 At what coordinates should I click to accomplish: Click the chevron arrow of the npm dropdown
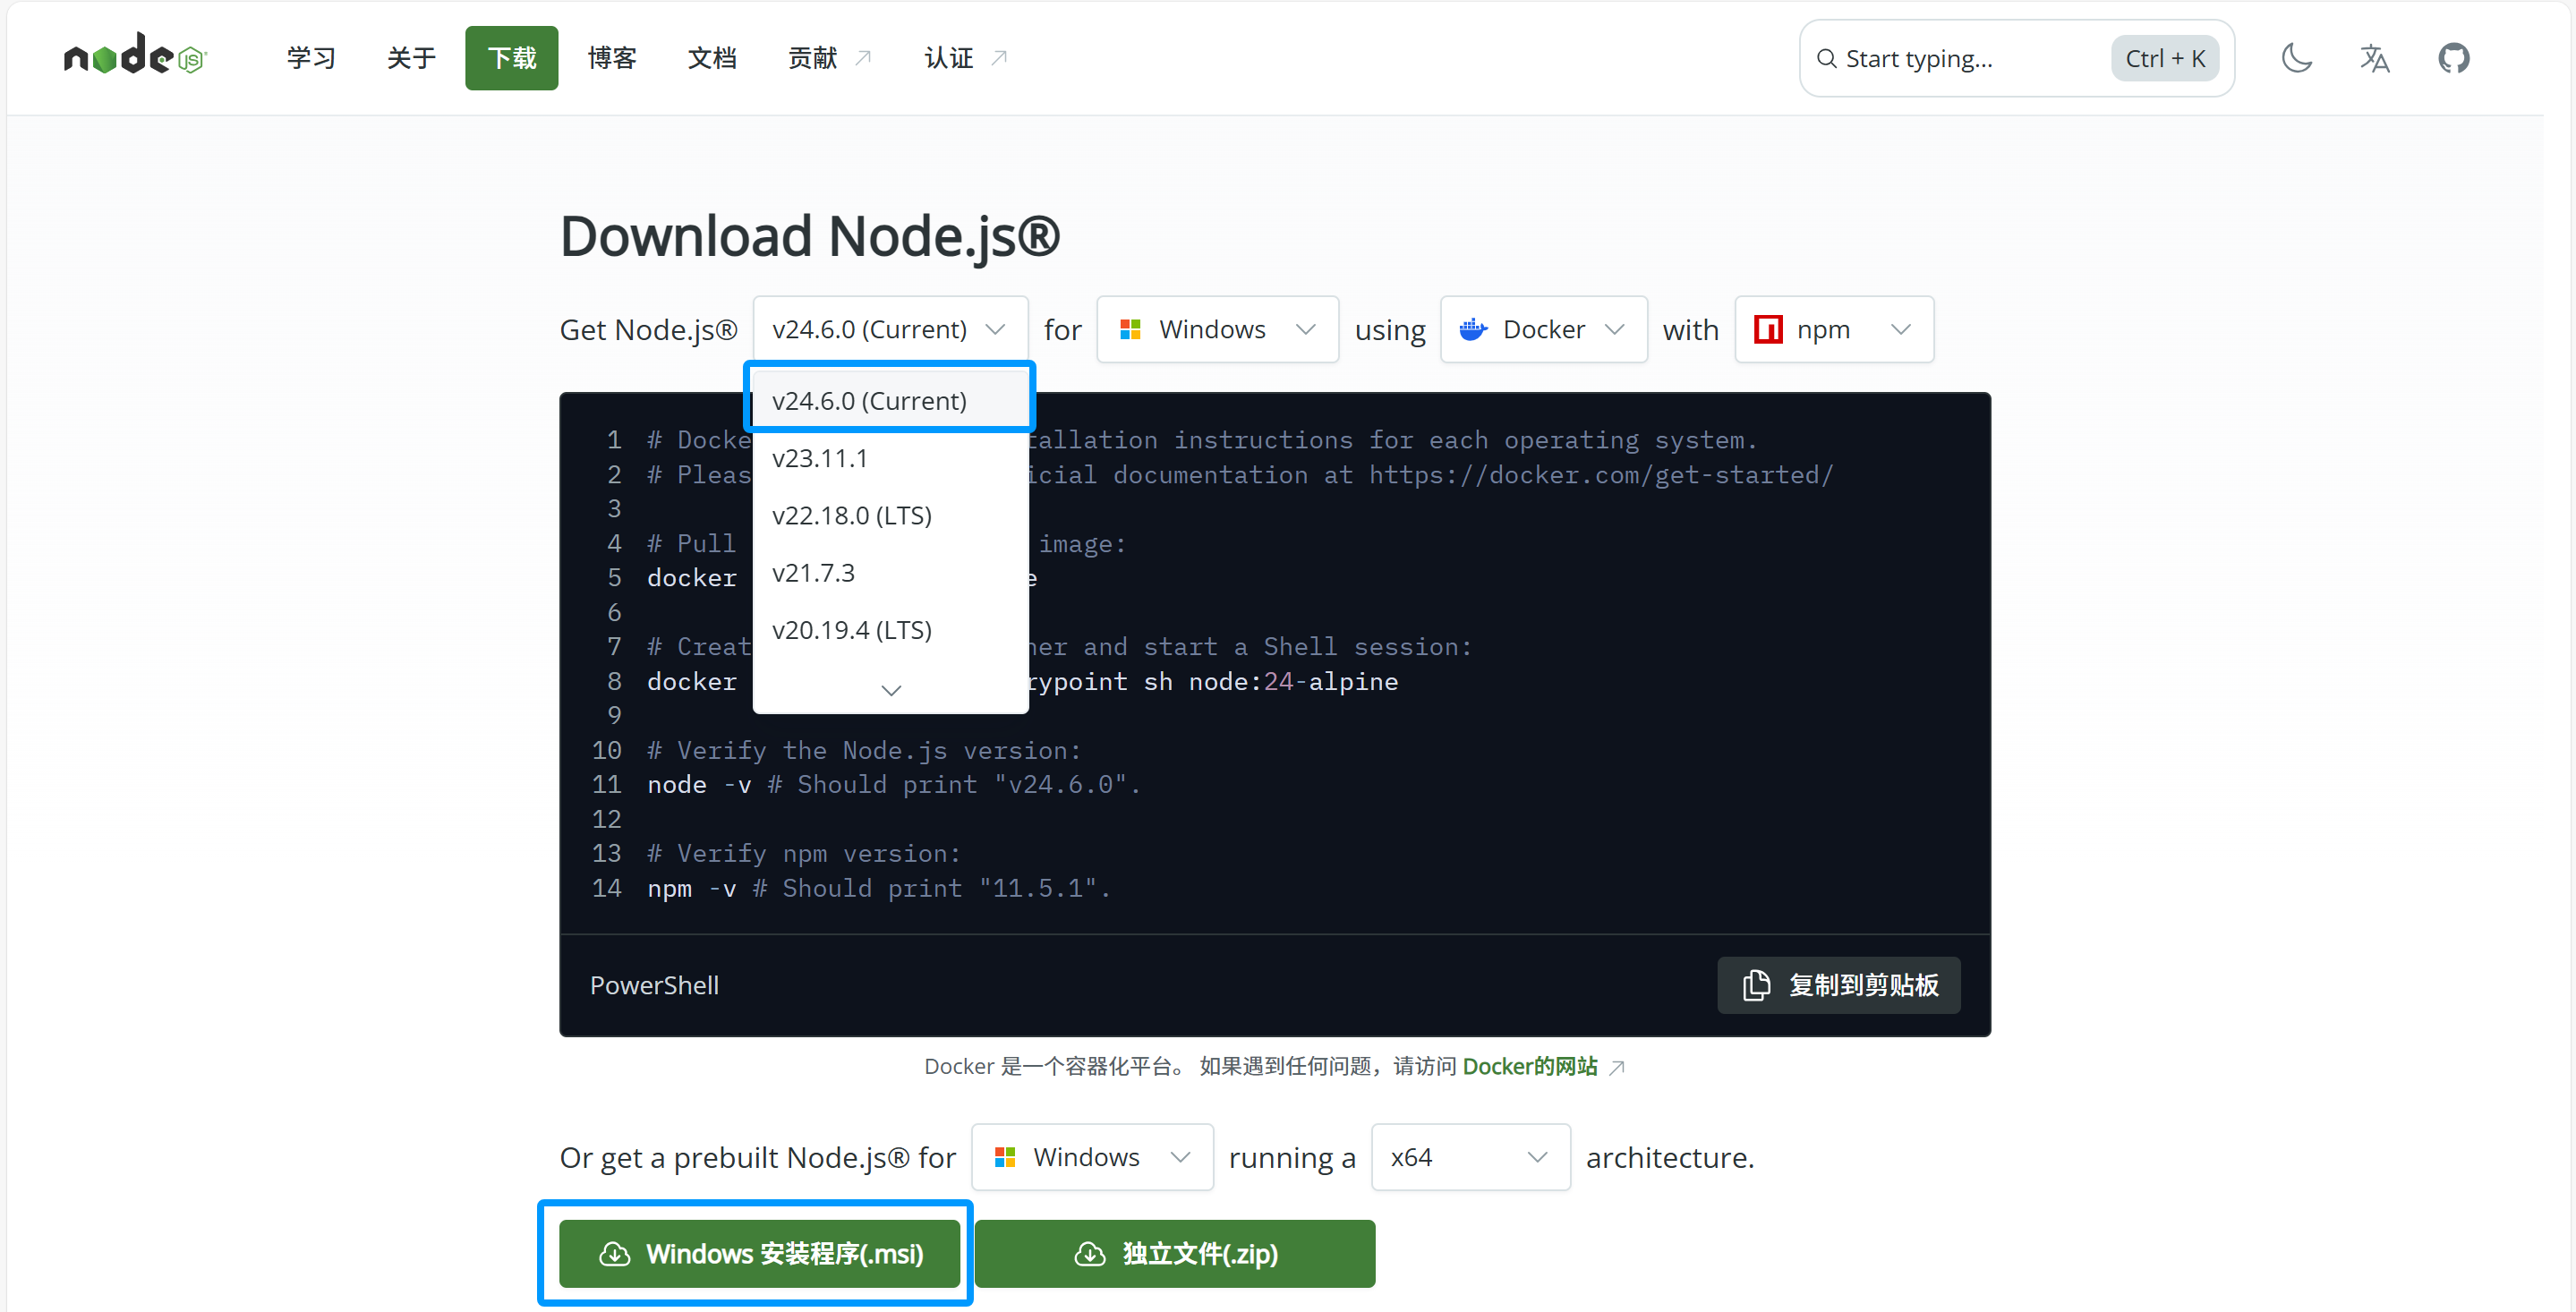point(1901,329)
